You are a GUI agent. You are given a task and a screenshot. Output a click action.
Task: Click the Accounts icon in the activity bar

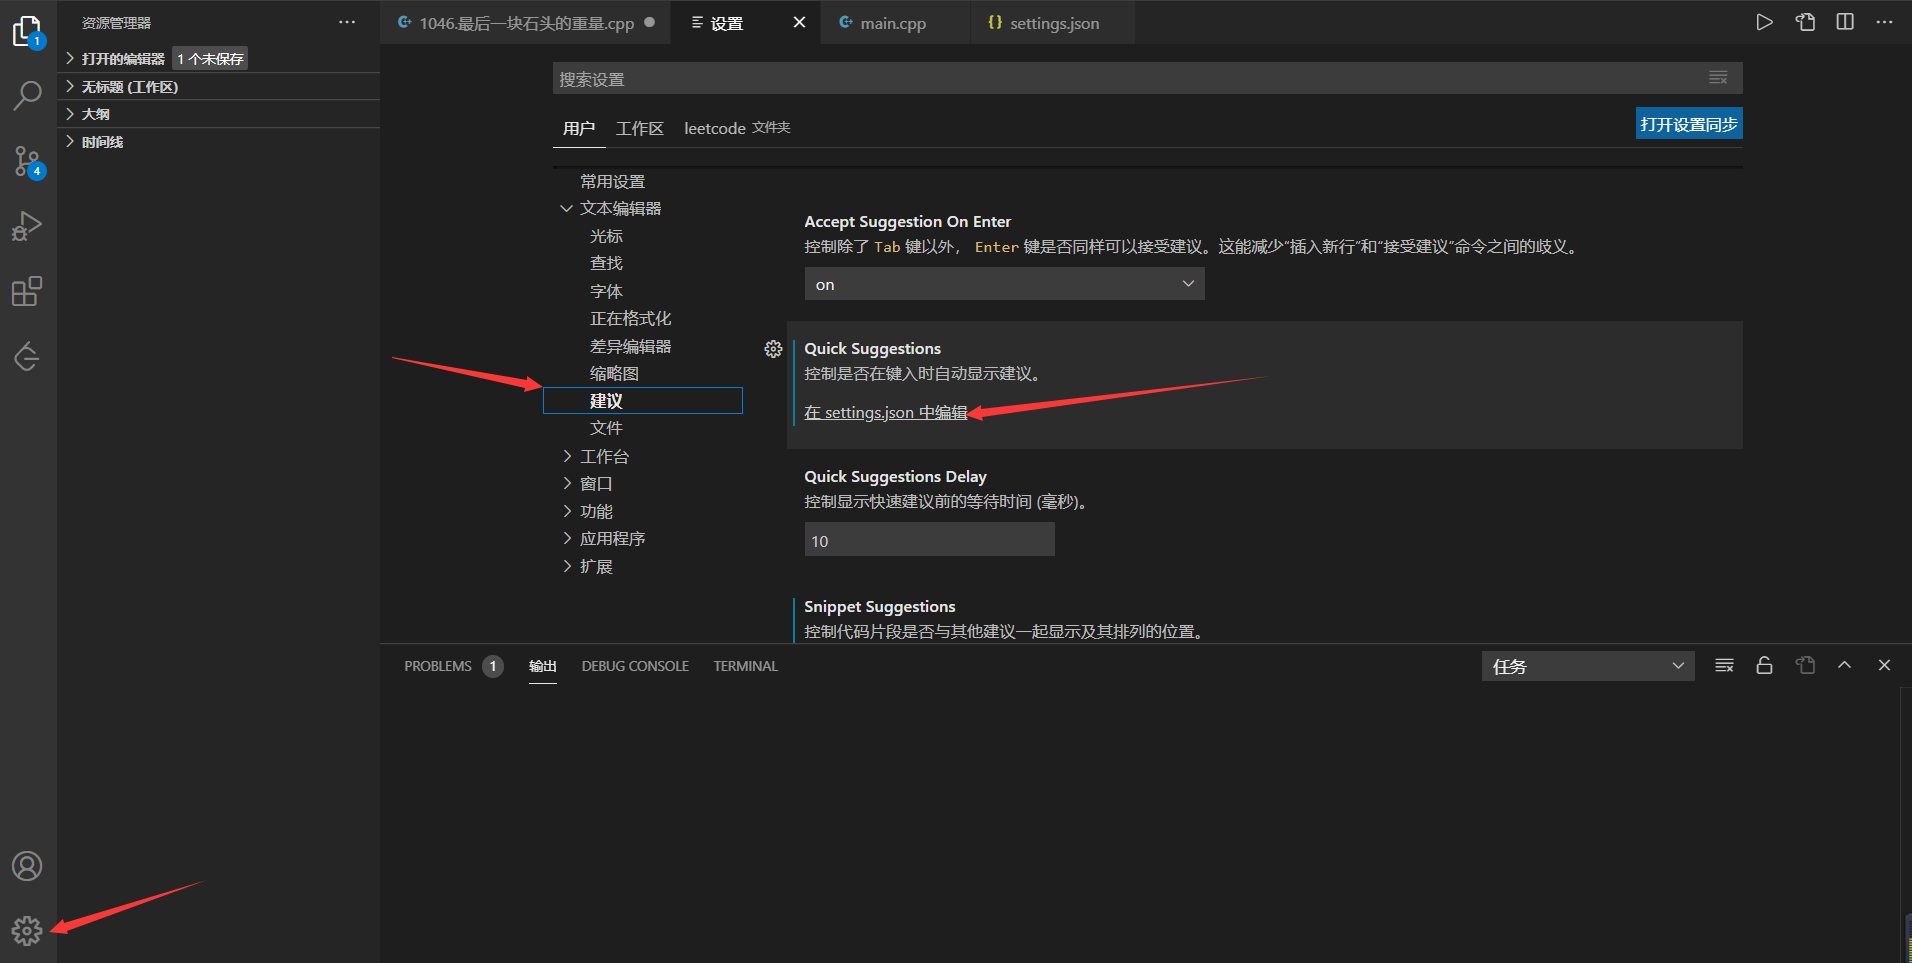(x=27, y=866)
